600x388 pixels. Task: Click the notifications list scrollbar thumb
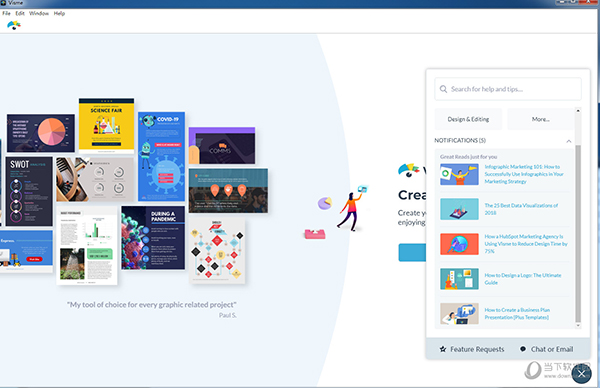(x=578, y=233)
